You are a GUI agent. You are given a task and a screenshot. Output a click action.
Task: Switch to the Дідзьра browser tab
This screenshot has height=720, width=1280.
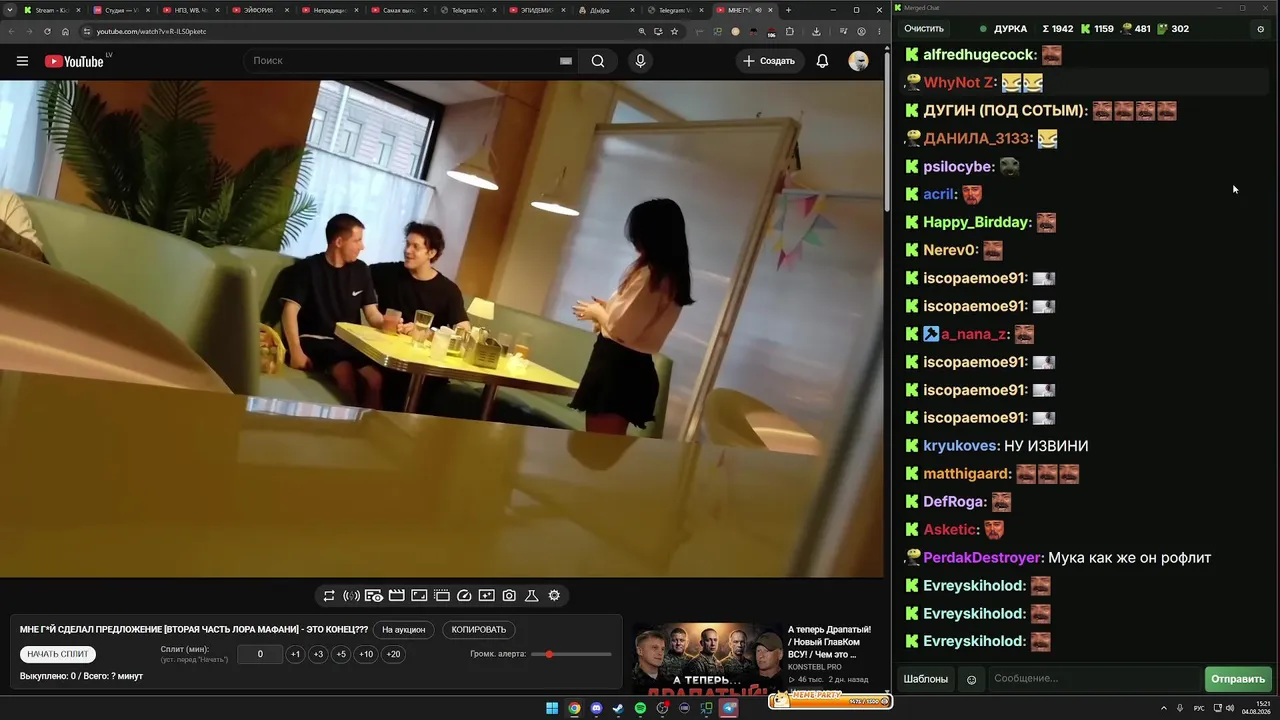pos(607,10)
